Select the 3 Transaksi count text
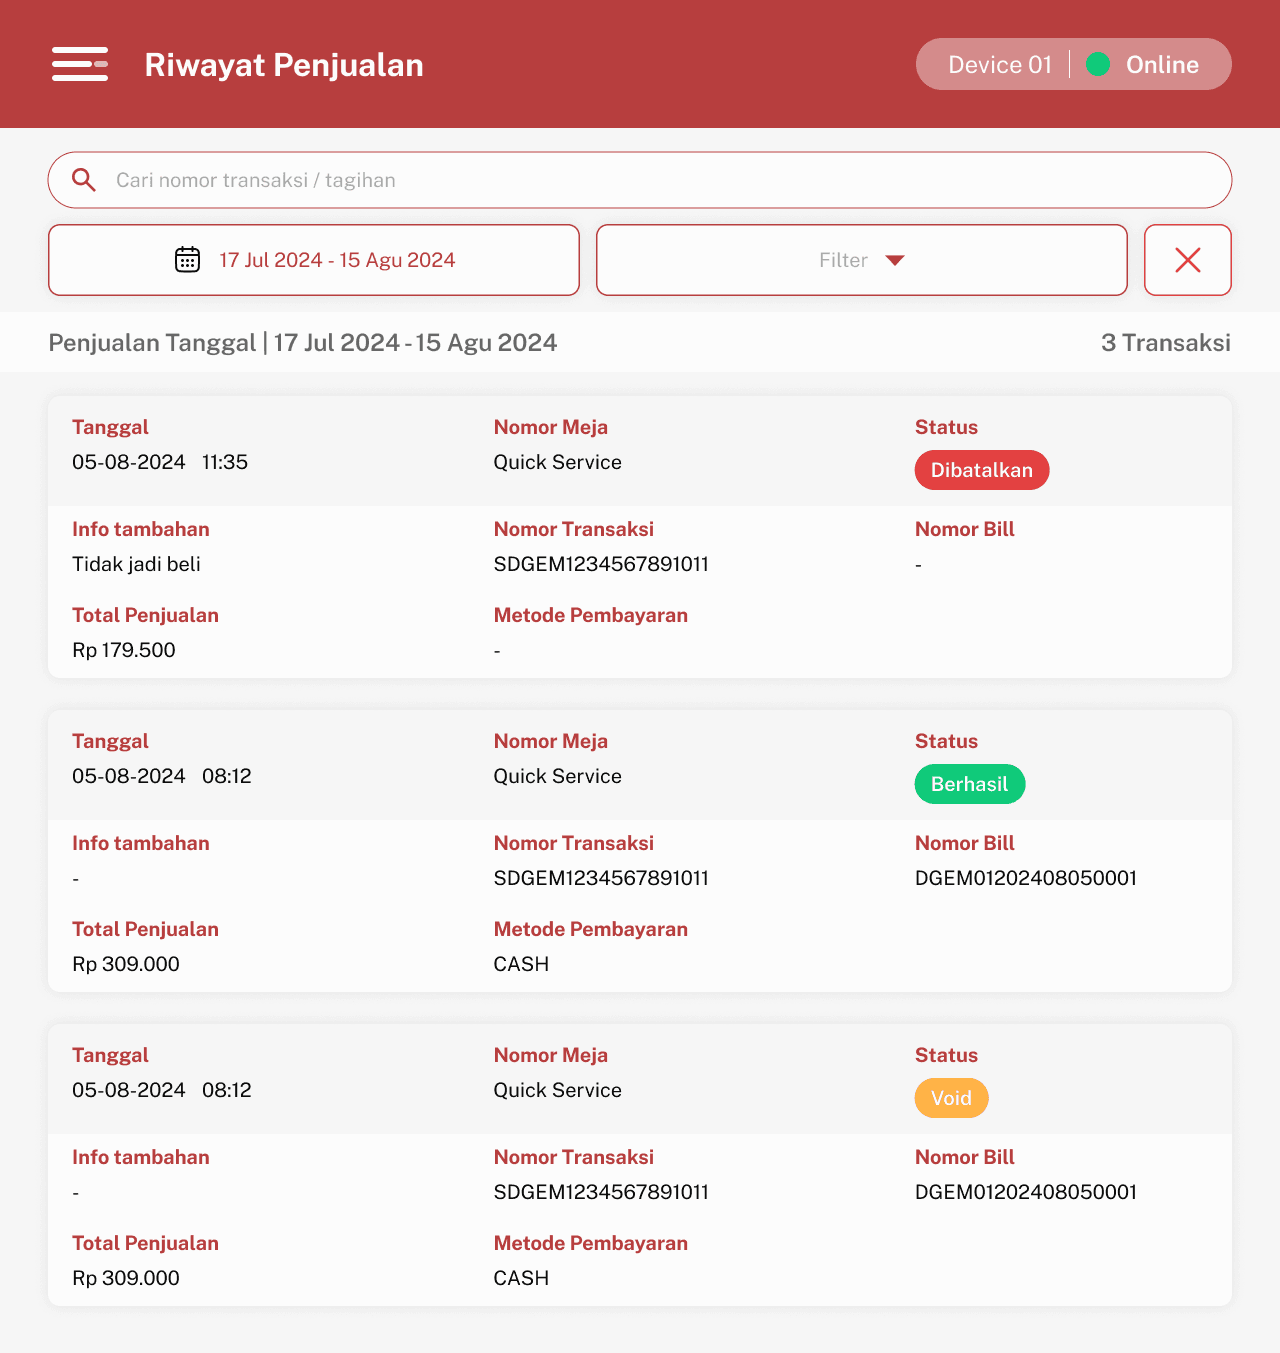This screenshot has width=1280, height=1353. click(x=1166, y=343)
